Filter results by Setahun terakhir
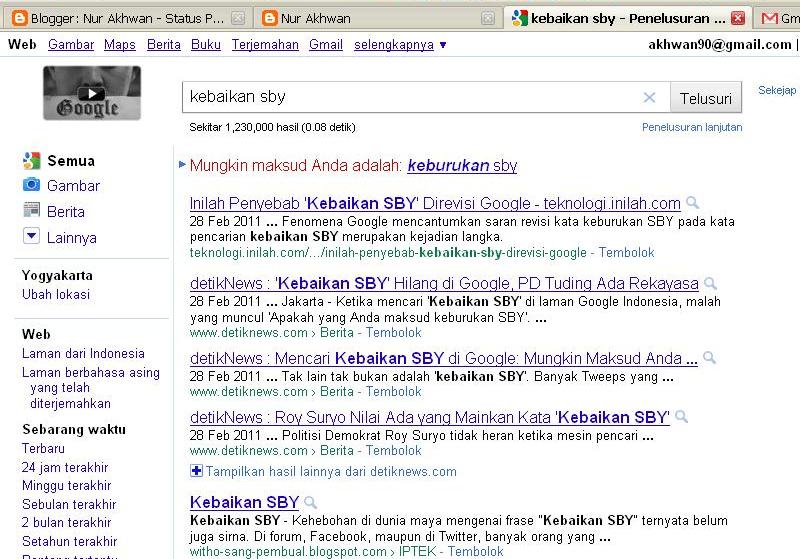Screen dimensions: 800x559 [70, 541]
